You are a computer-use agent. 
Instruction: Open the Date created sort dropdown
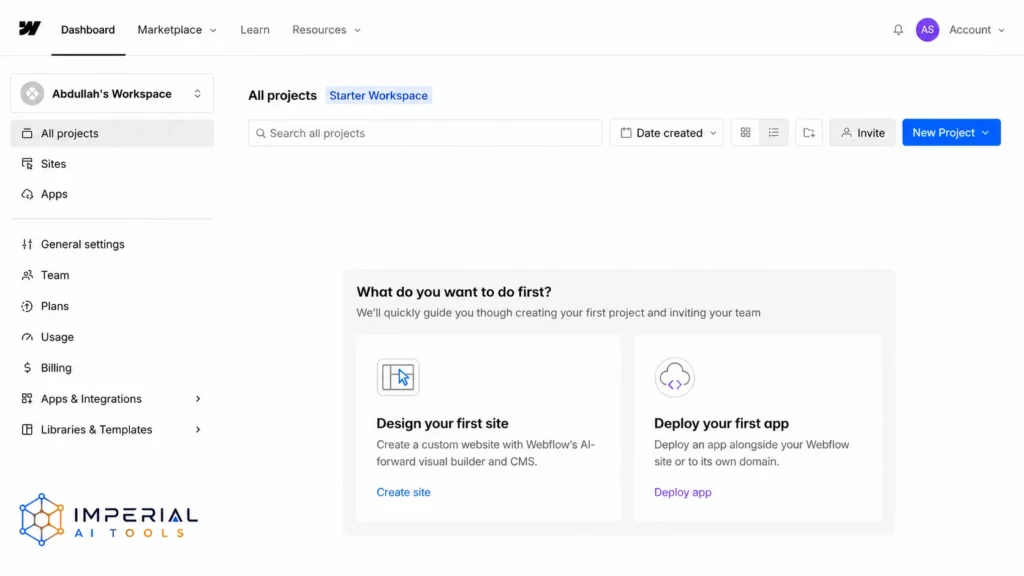tap(667, 133)
